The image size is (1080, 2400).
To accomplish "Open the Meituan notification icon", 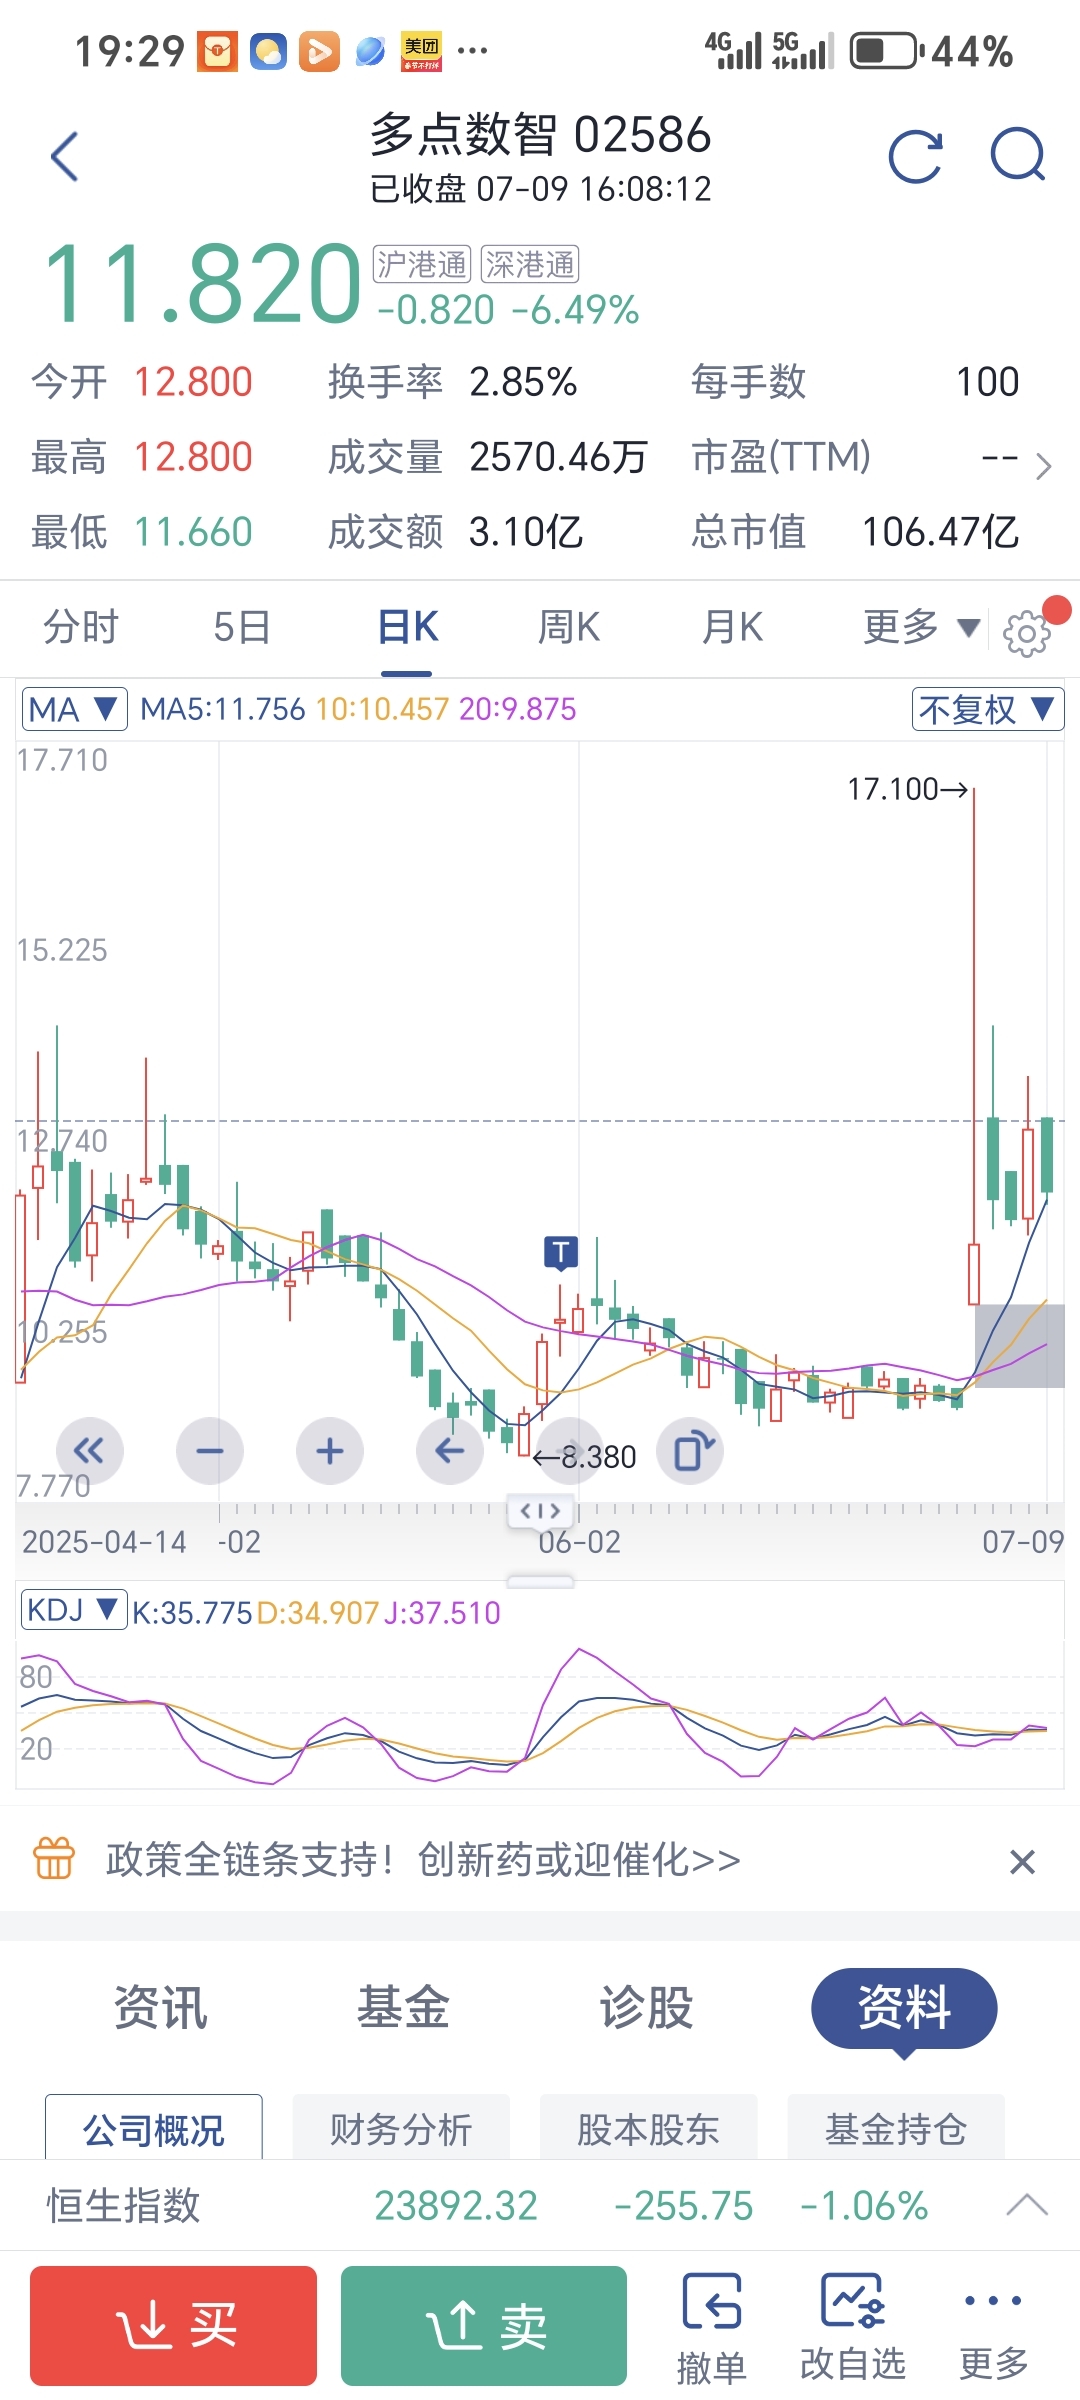I will [x=421, y=51].
